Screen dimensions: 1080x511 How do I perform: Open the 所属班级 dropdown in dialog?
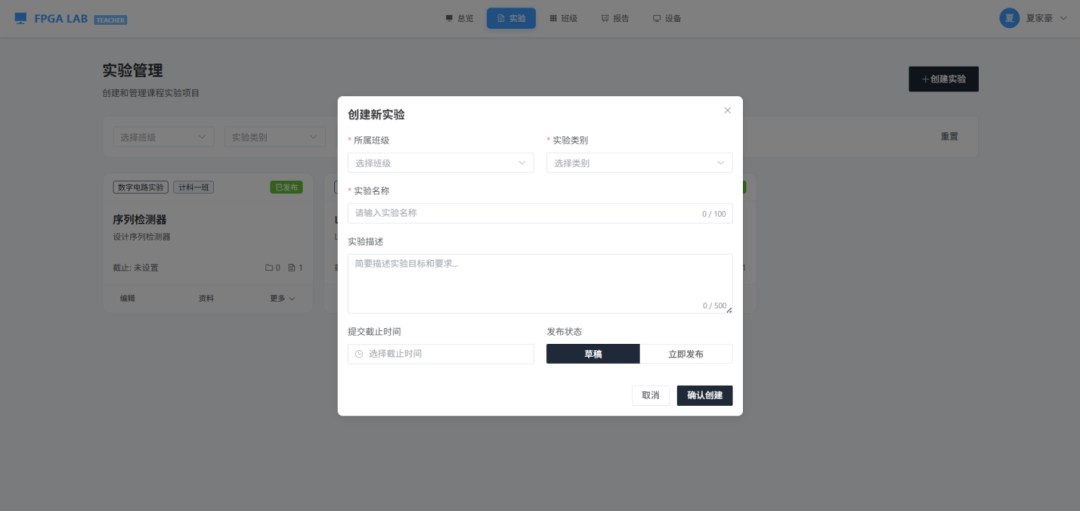pos(440,163)
